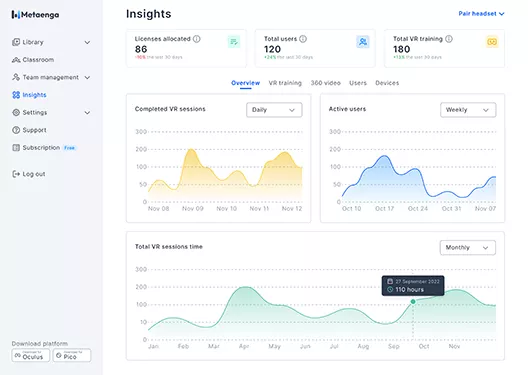The width and height of the screenshot is (528, 375).
Task: Click the Free subscription badge
Action: [x=69, y=148]
